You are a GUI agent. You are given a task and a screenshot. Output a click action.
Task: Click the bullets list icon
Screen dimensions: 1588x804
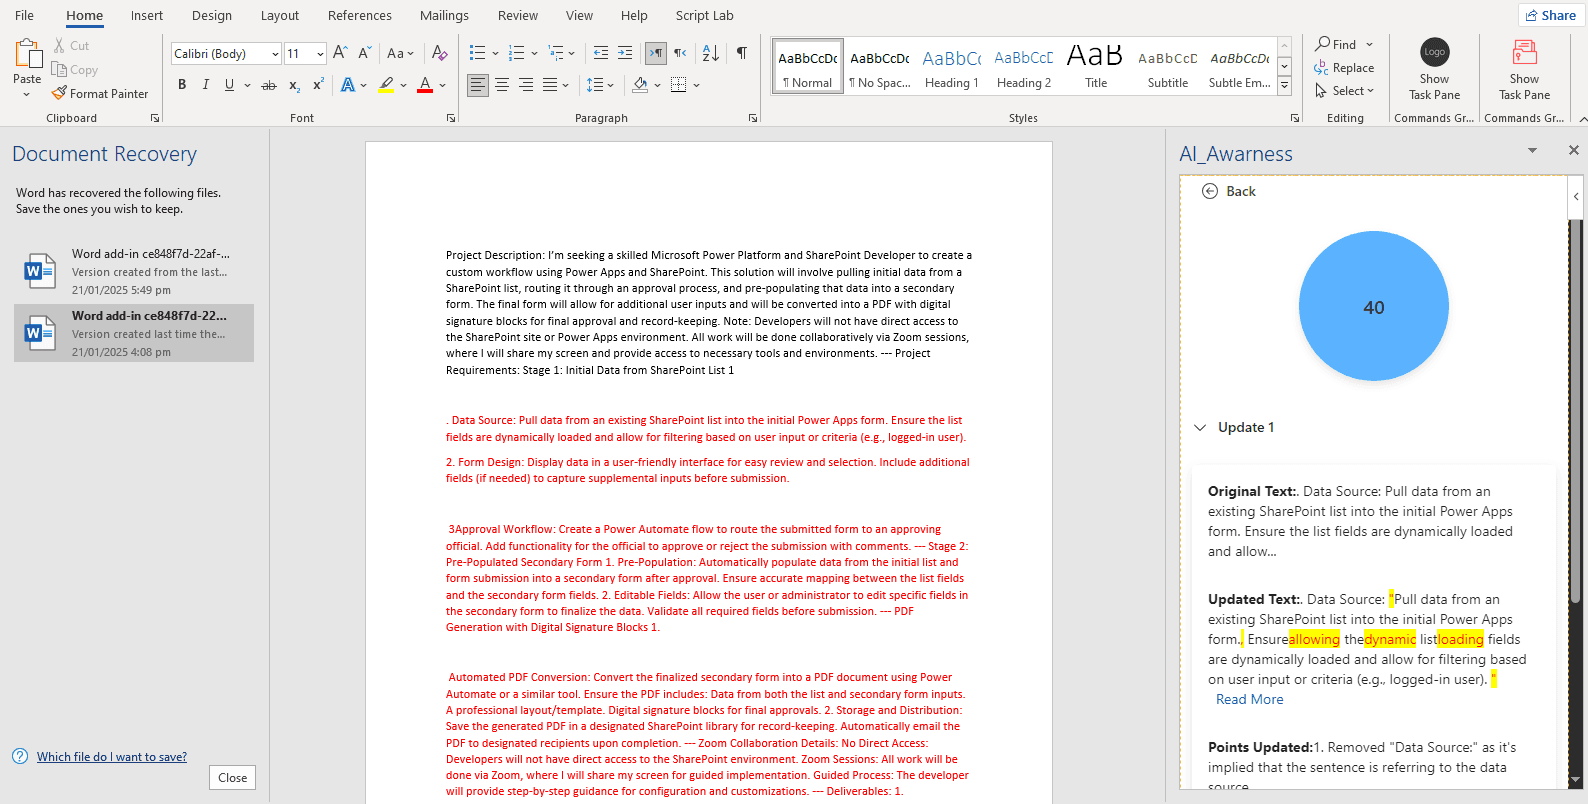477,53
